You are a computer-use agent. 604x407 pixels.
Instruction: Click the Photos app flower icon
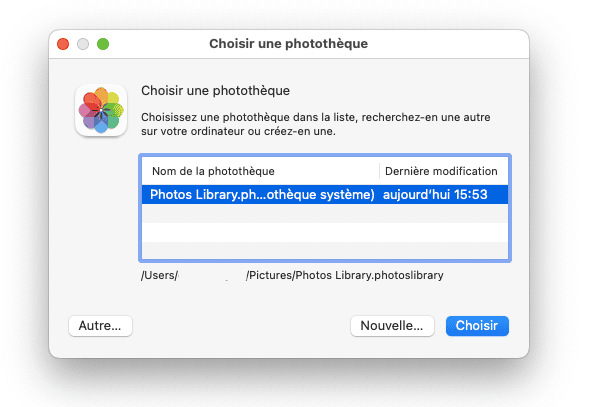[x=101, y=110]
